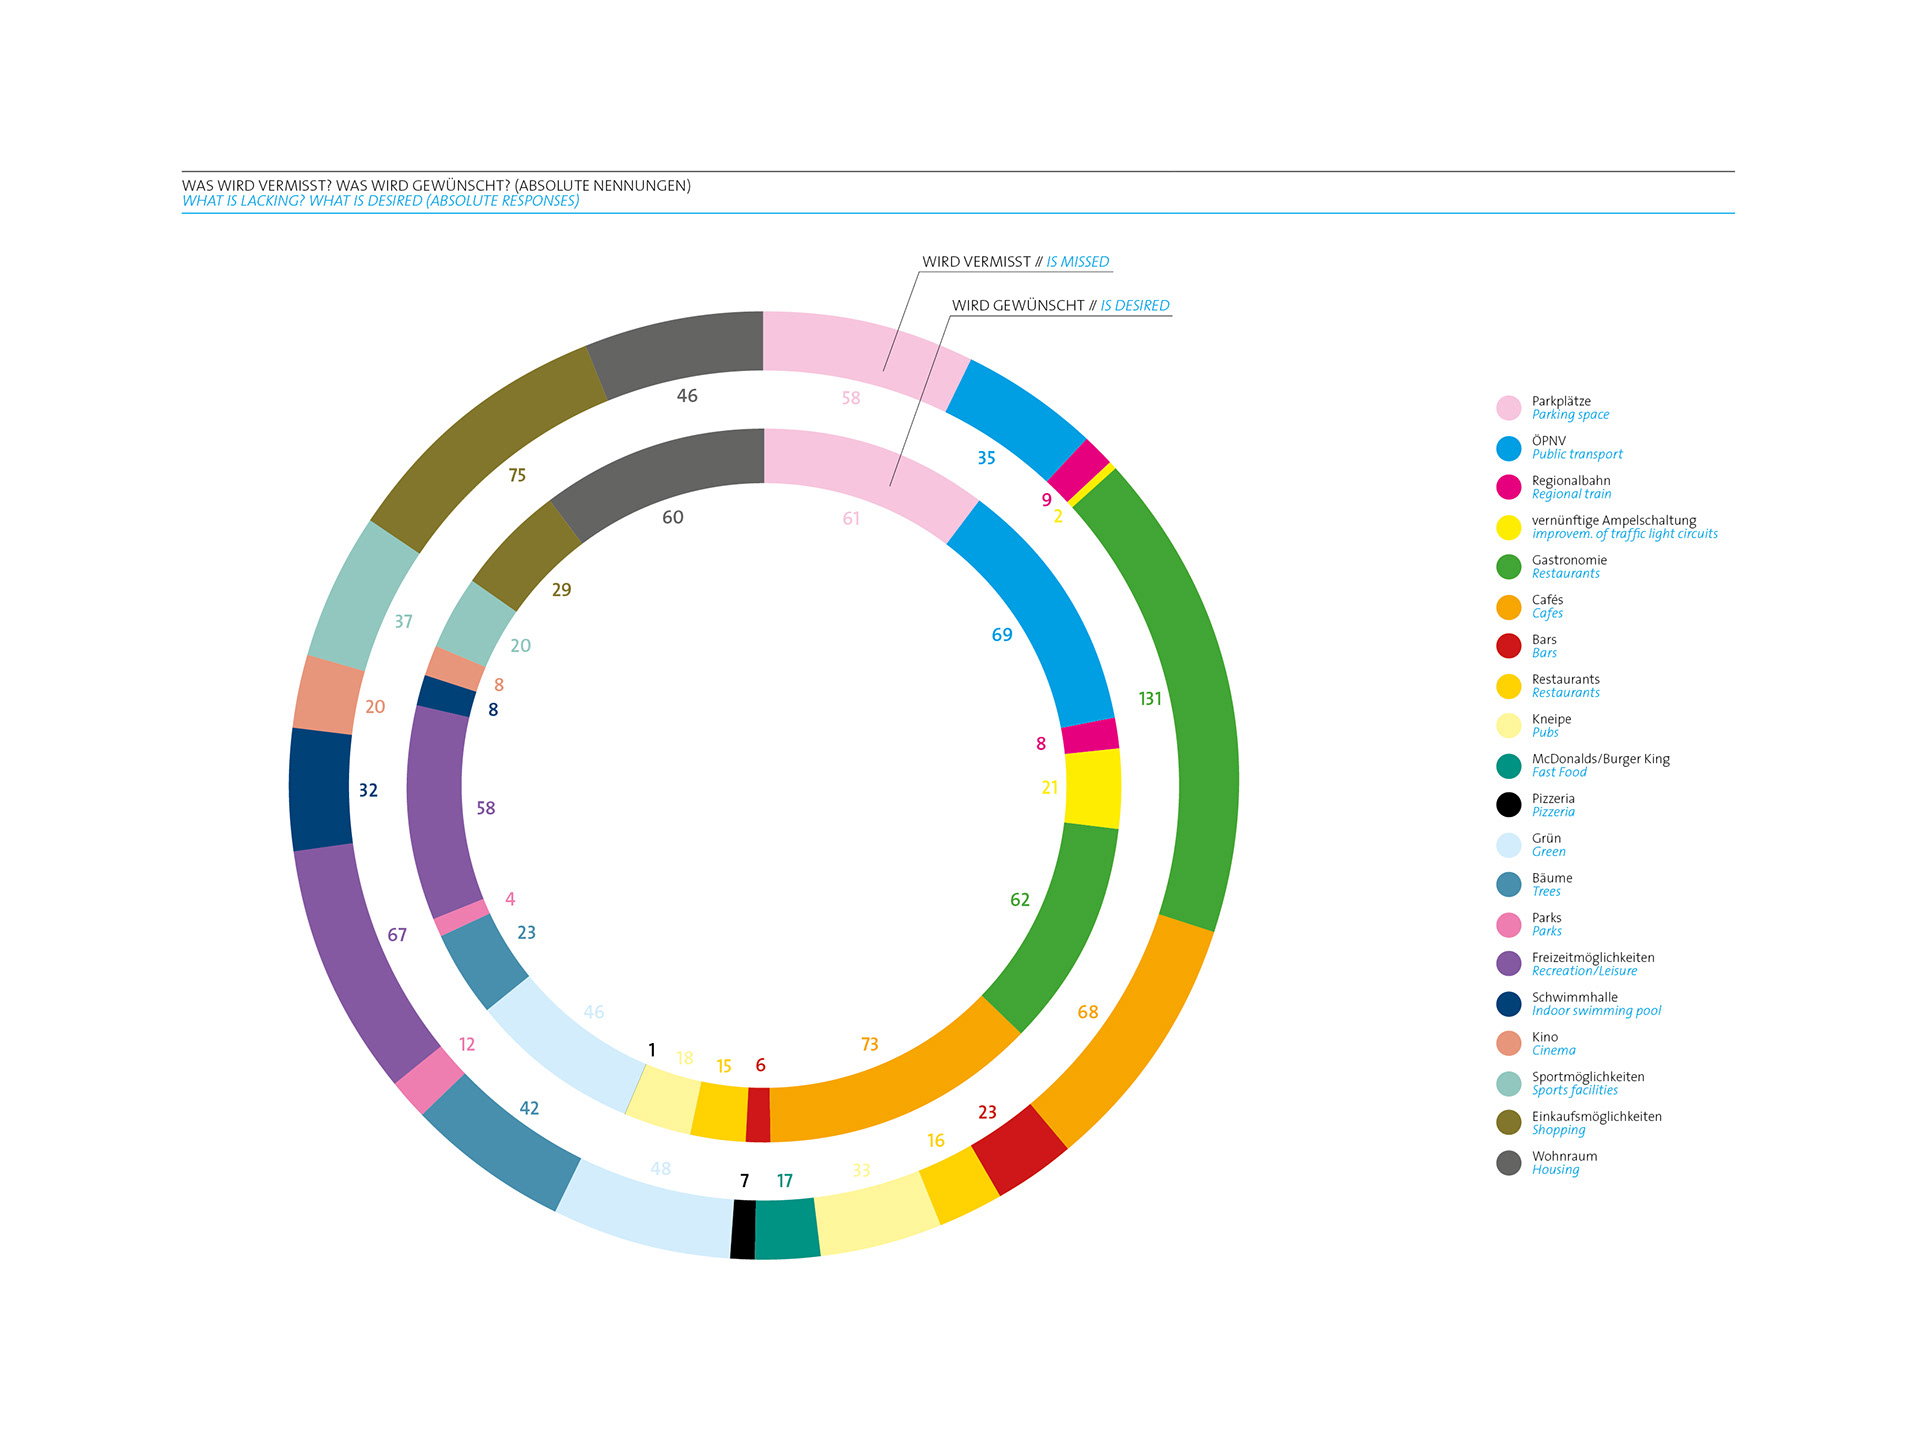The image size is (1920, 1440).
Task: Click the outer red Bars segment labeled 23
Action: point(1018,1150)
